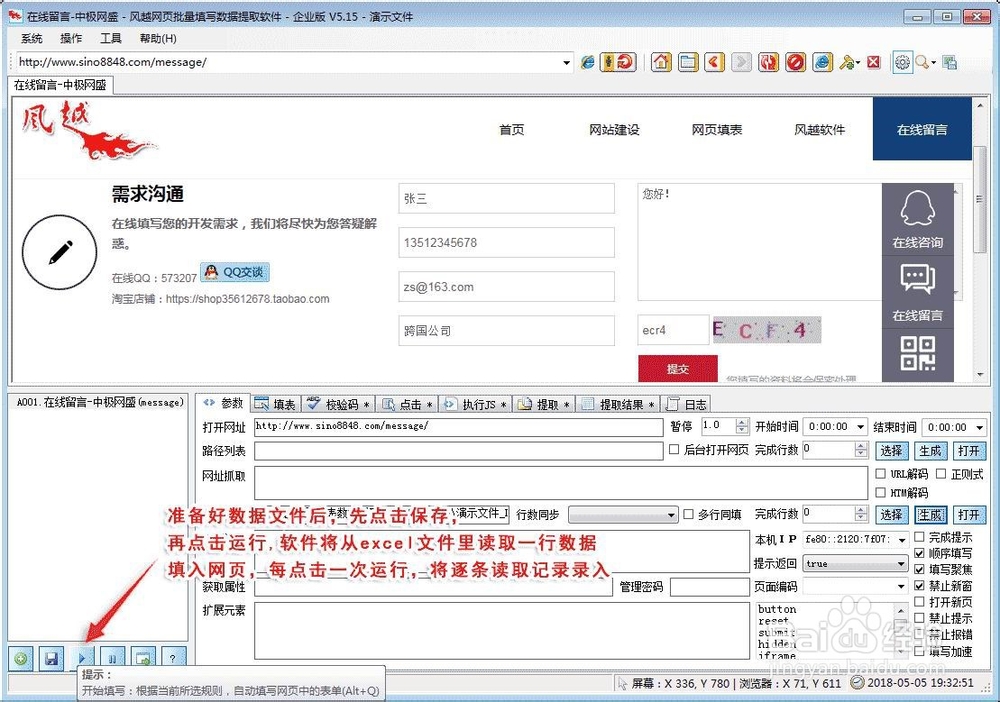Switch to 提取结果 tab
This screenshot has width=1000, height=702.
click(x=618, y=404)
